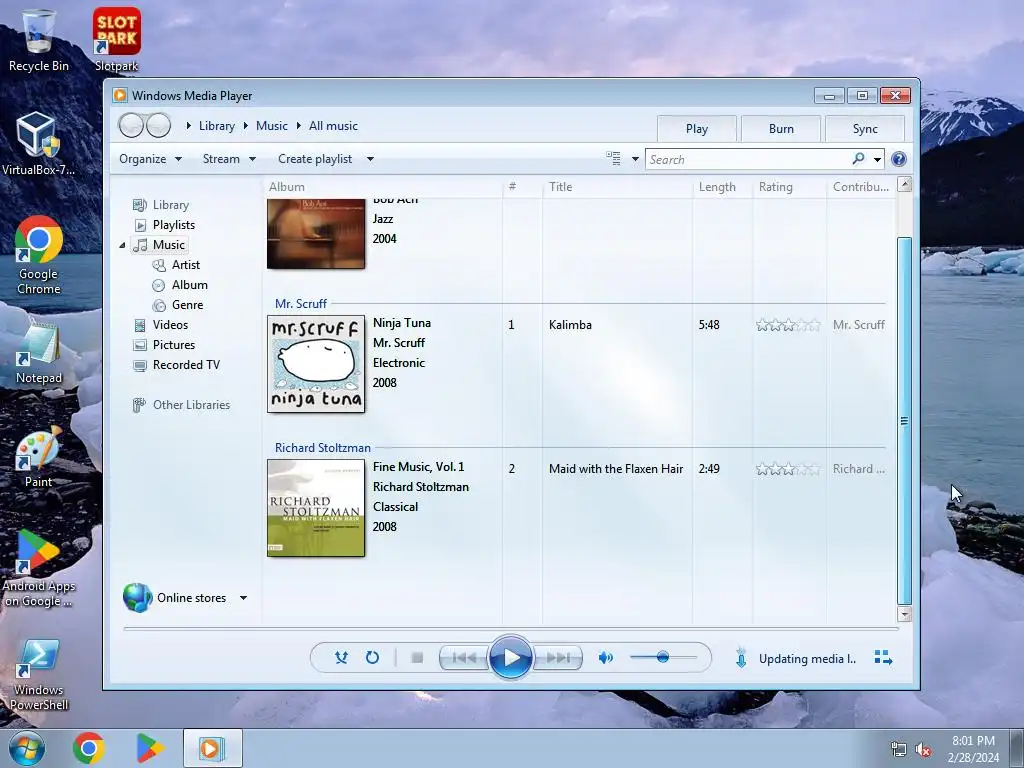Open Videos library
This screenshot has height=768, width=1024.
tap(170, 325)
